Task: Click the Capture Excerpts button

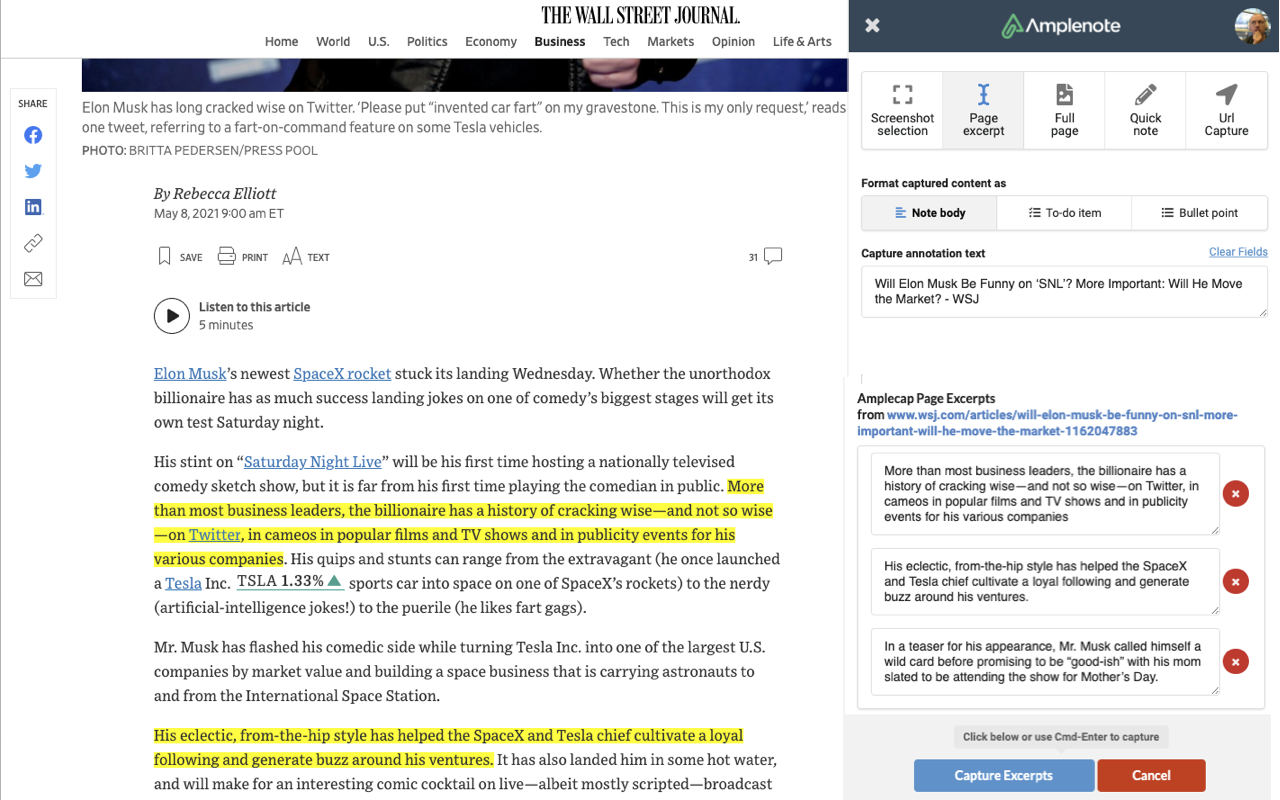Action: tap(1003, 775)
